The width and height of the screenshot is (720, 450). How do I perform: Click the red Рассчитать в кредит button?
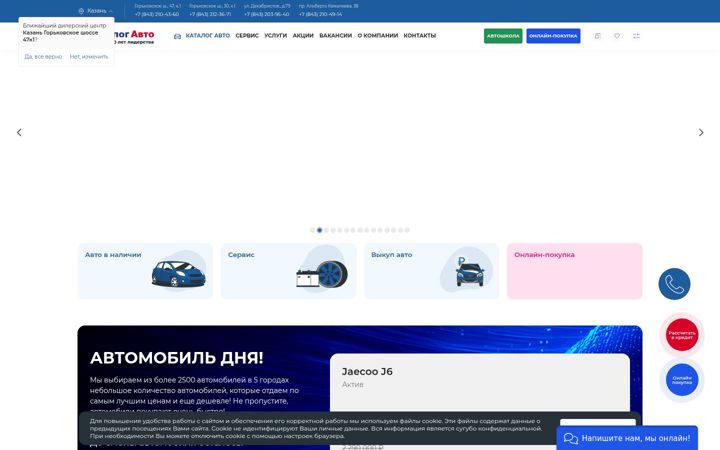(x=682, y=335)
